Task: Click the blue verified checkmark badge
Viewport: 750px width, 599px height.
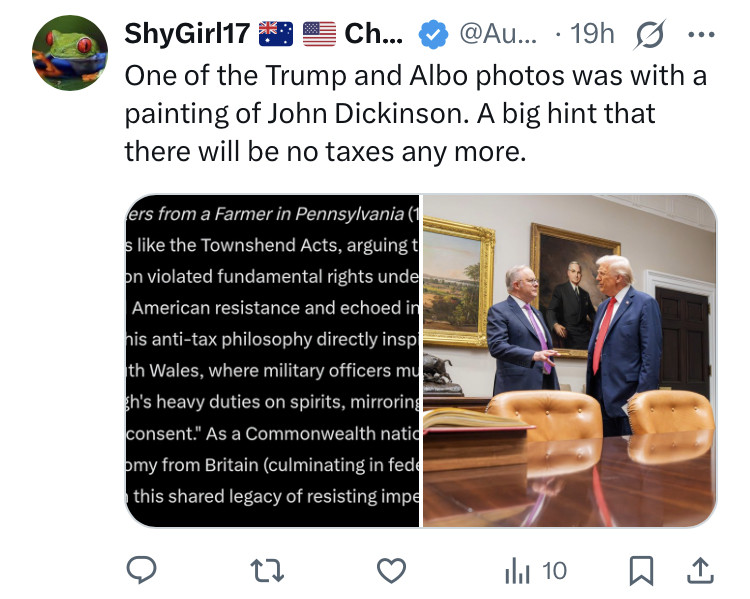Action: click(x=433, y=34)
